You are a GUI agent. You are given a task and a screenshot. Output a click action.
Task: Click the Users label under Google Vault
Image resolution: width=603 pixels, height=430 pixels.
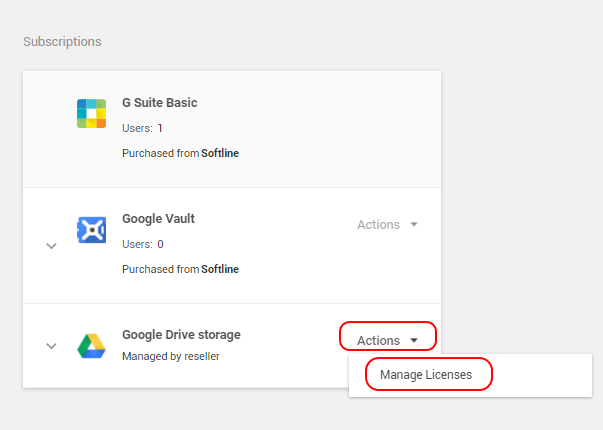[137, 244]
